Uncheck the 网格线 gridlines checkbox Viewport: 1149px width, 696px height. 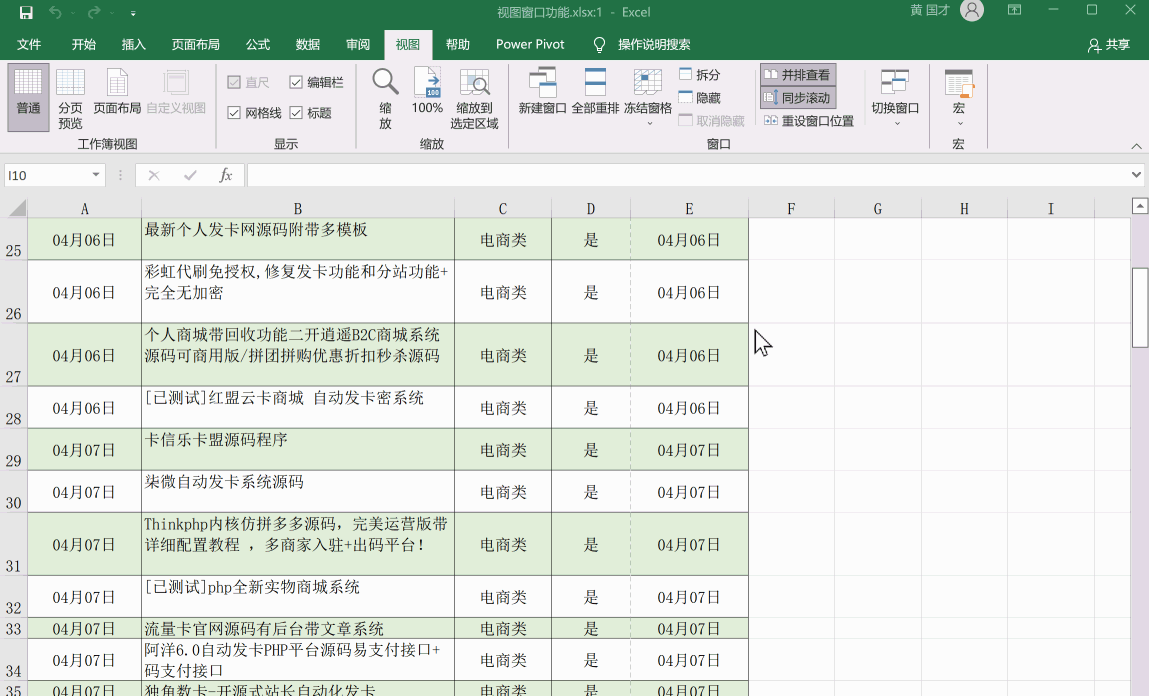click(x=235, y=113)
